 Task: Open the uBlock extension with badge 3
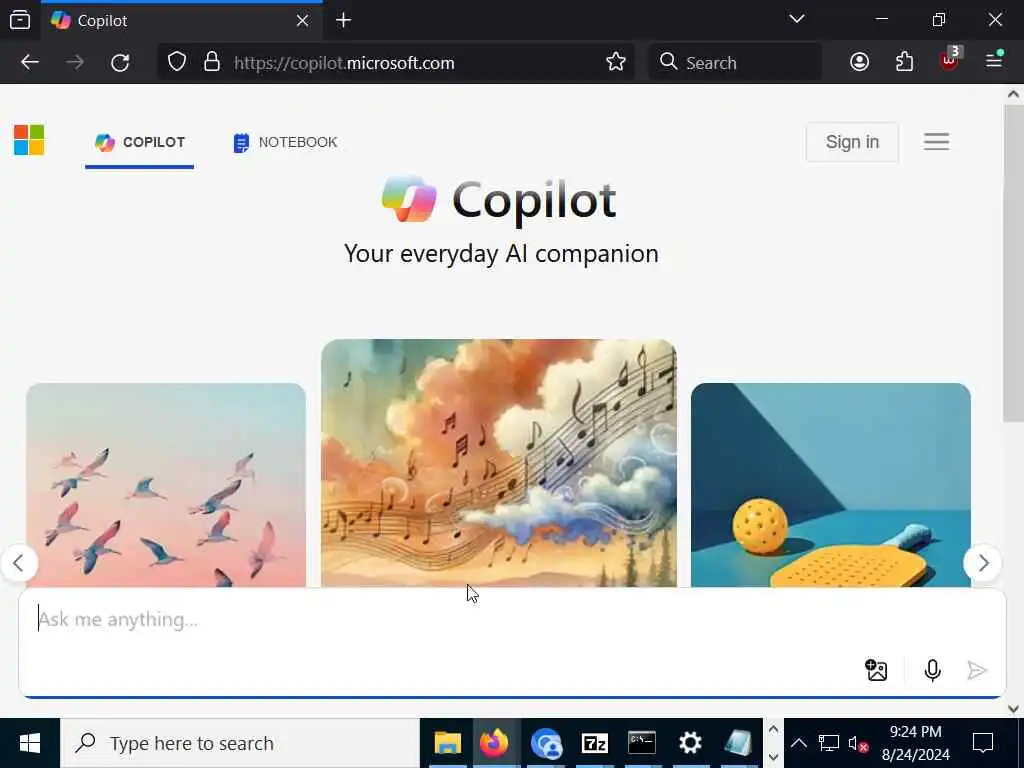950,60
